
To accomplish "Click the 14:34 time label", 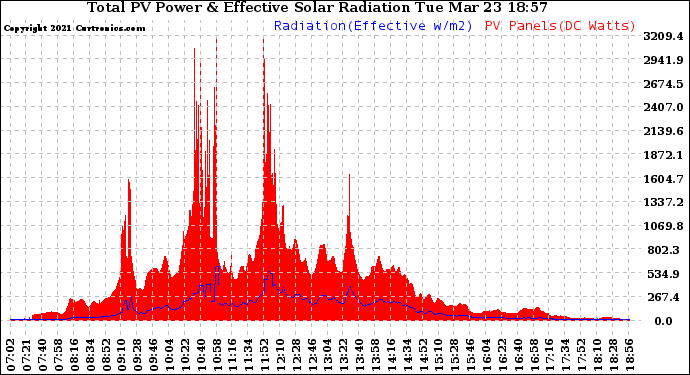I will click(x=407, y=355).
